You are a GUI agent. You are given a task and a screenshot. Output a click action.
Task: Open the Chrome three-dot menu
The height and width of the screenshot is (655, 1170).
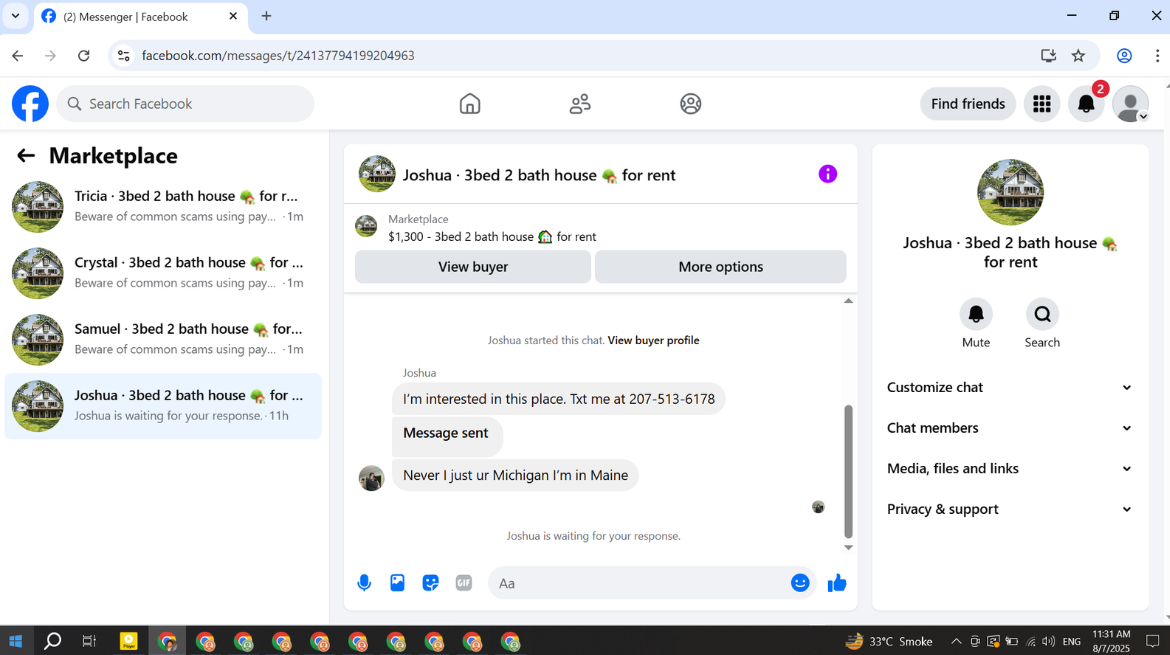point(1157,55)
